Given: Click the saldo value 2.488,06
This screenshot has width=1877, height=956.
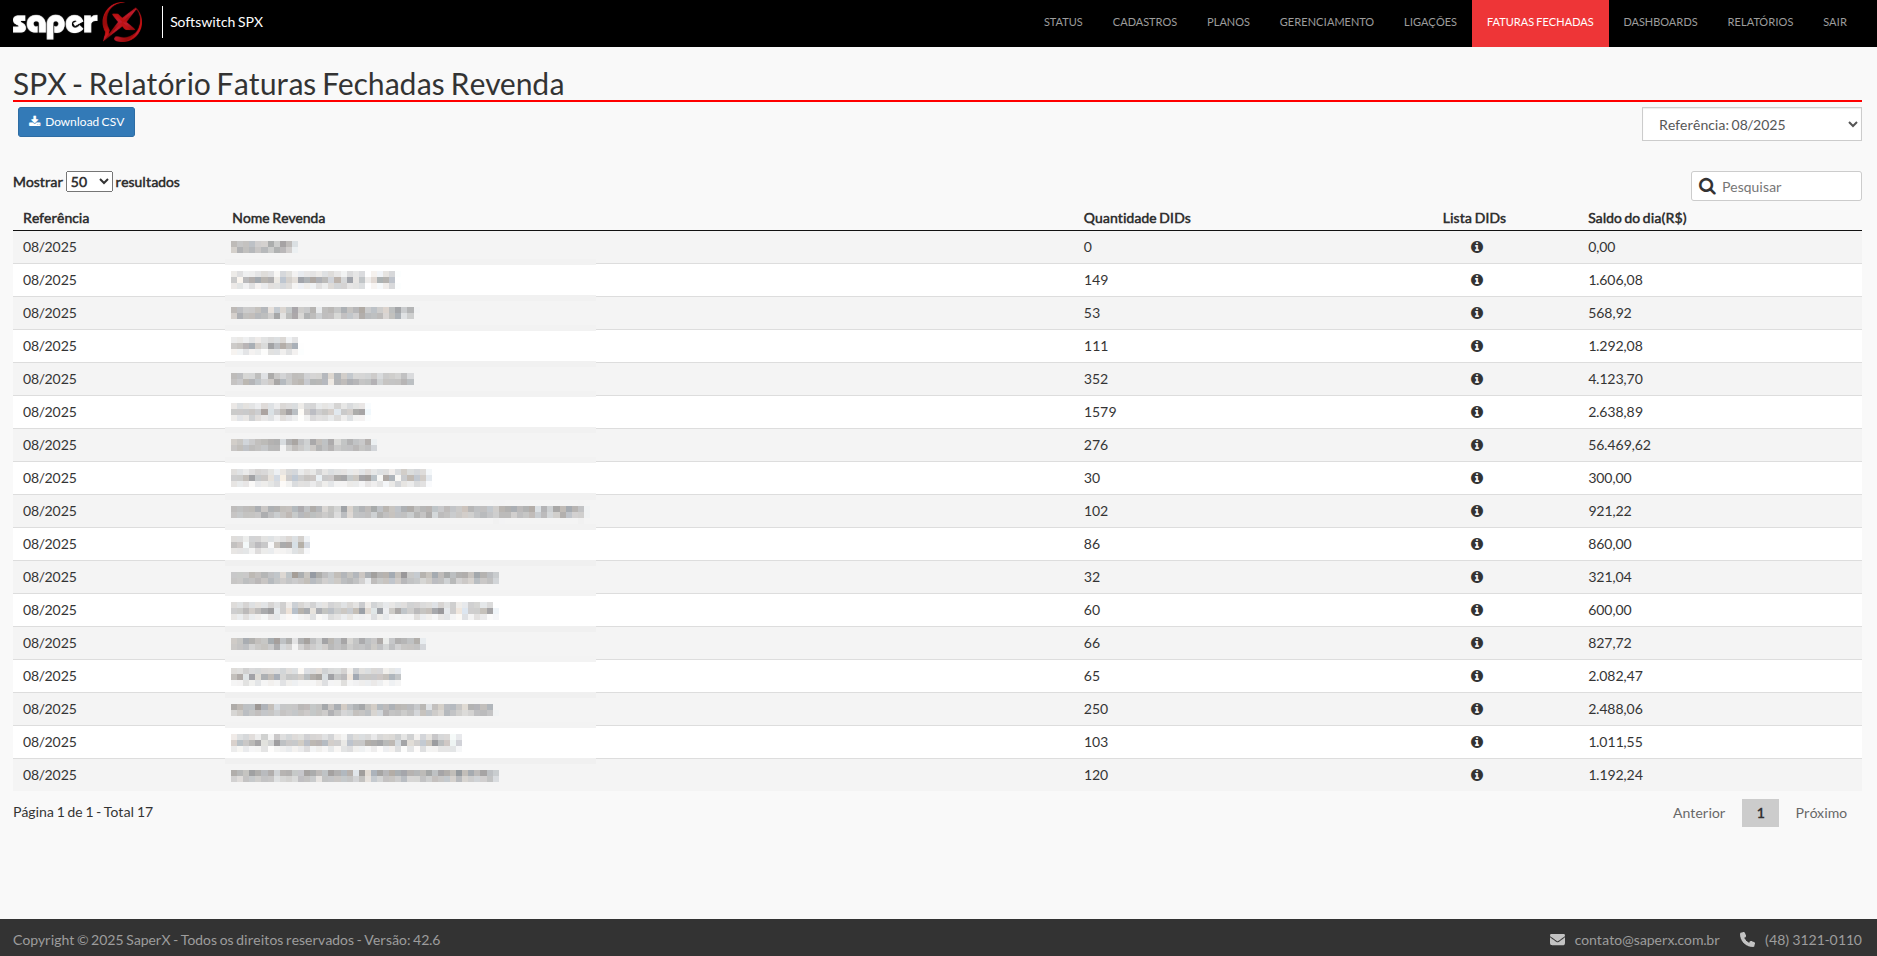Looking at the screenshot, I should click(x=1615, y=709).
